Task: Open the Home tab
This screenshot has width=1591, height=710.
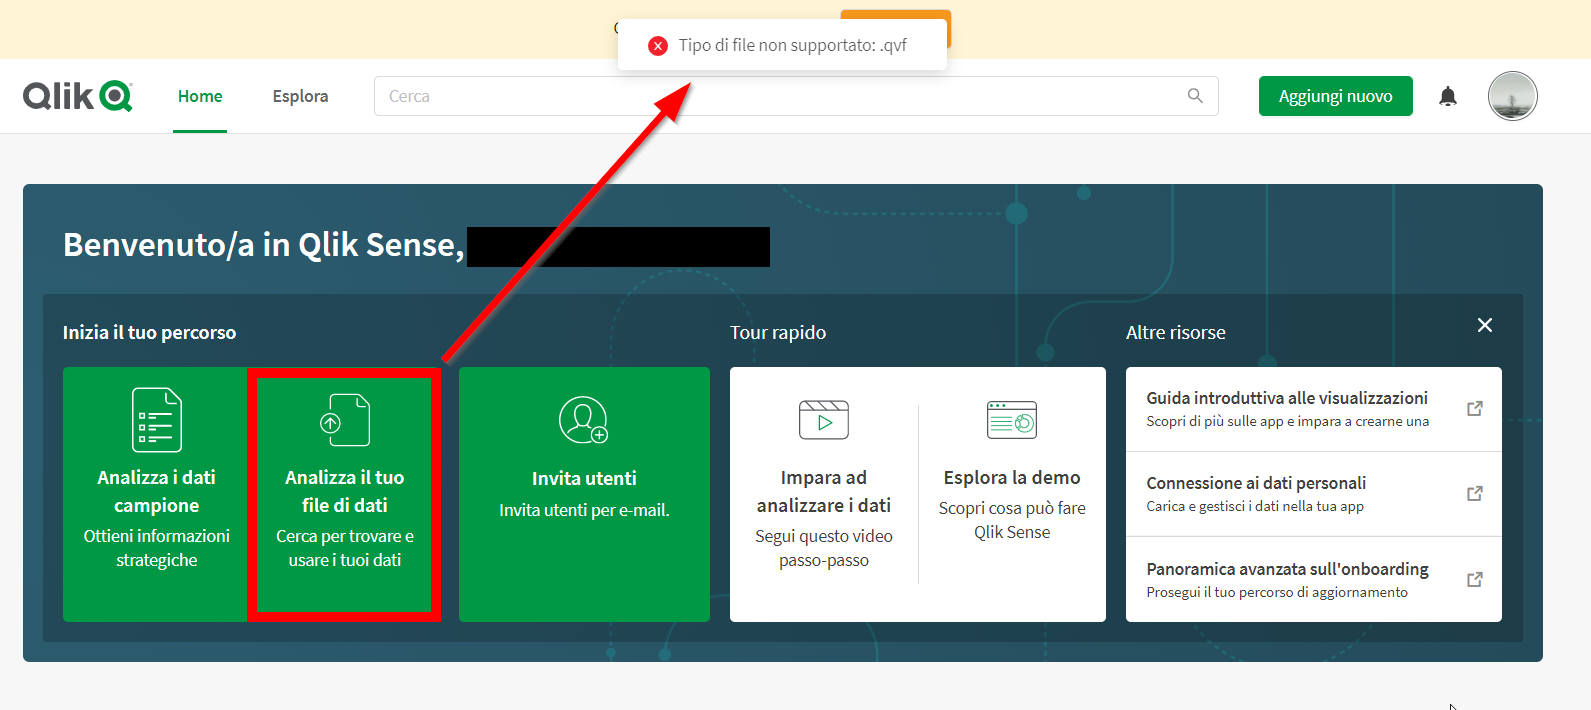Action: click(200, 96)
